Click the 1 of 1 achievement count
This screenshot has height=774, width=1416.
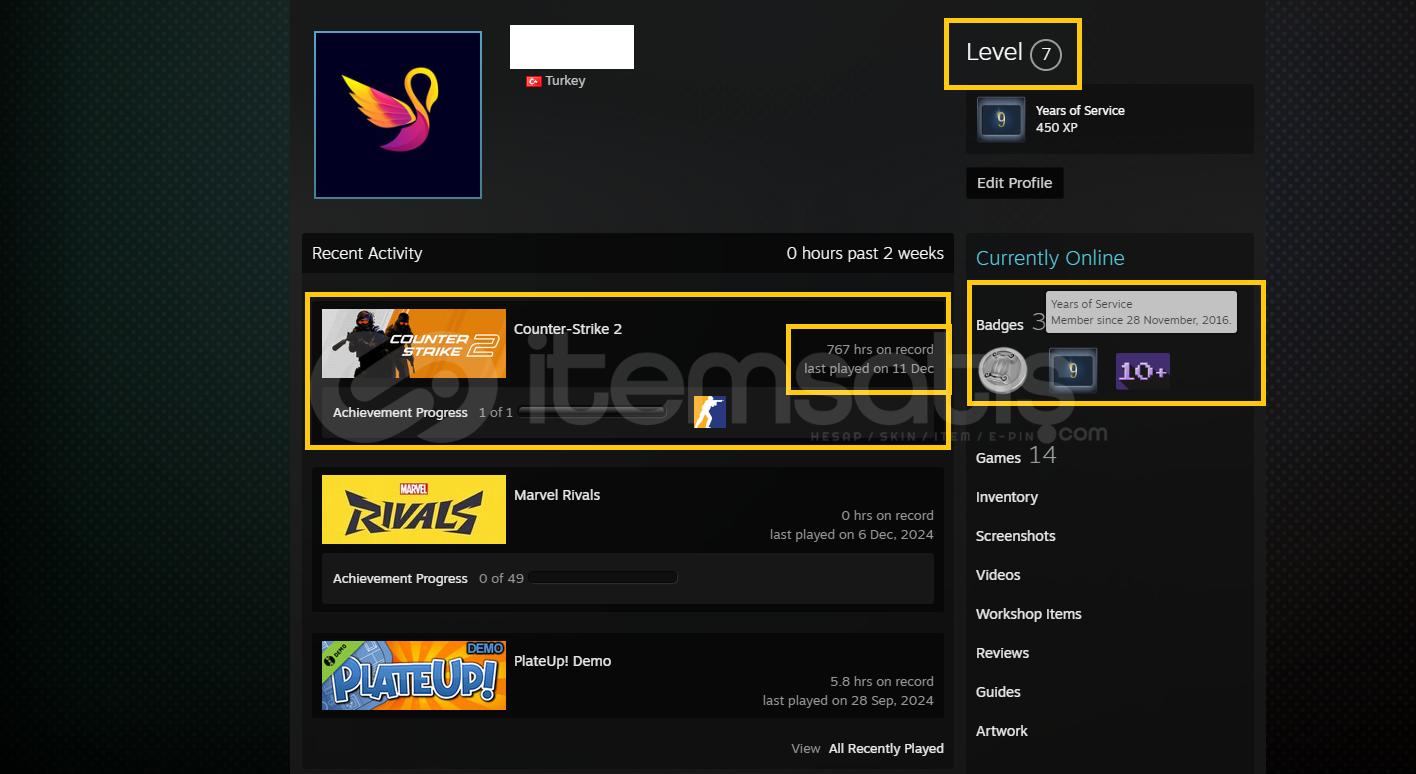(x=495, y=412)
